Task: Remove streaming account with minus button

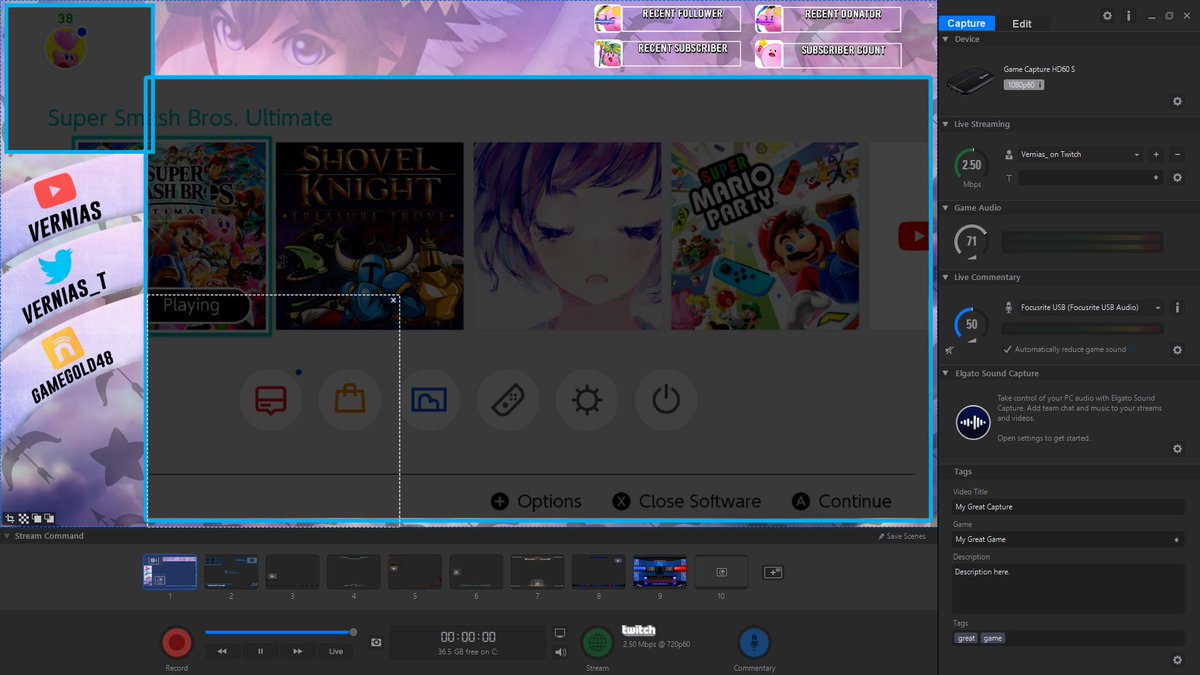Action: [x=1177, y=155]
